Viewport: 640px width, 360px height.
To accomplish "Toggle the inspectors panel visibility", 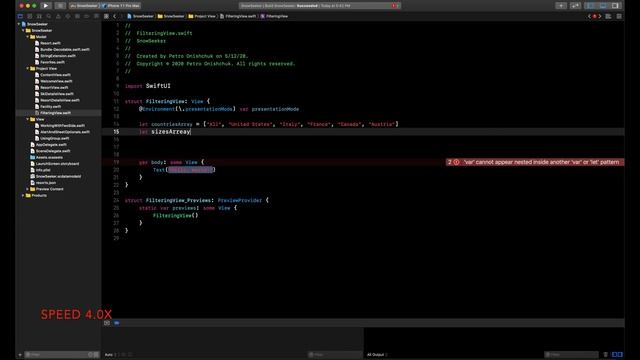I will point(616,6).
